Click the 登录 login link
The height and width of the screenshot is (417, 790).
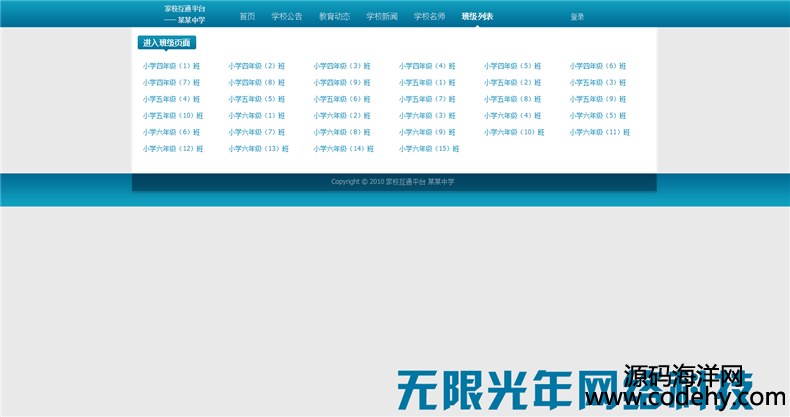577,17
